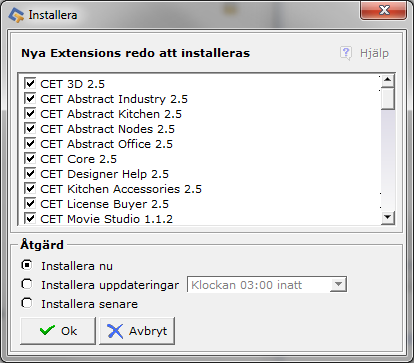Click the Installera app icon in title bar
Image resolution: width=414 pixels, height=363 pixels.
pyautogui.click(x=16, y=15)
